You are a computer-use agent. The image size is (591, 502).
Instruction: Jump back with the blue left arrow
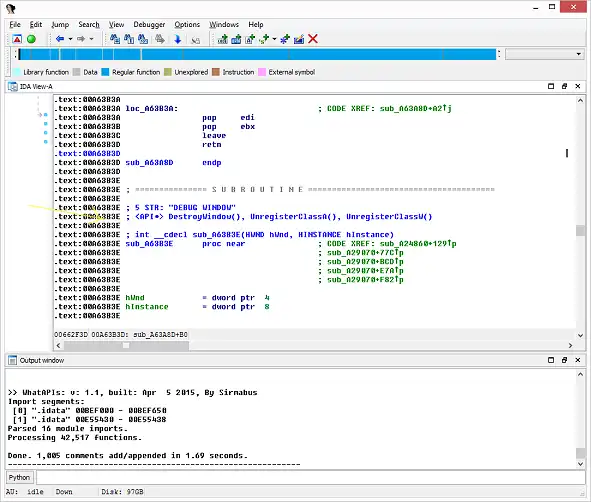tap(60, 39)
